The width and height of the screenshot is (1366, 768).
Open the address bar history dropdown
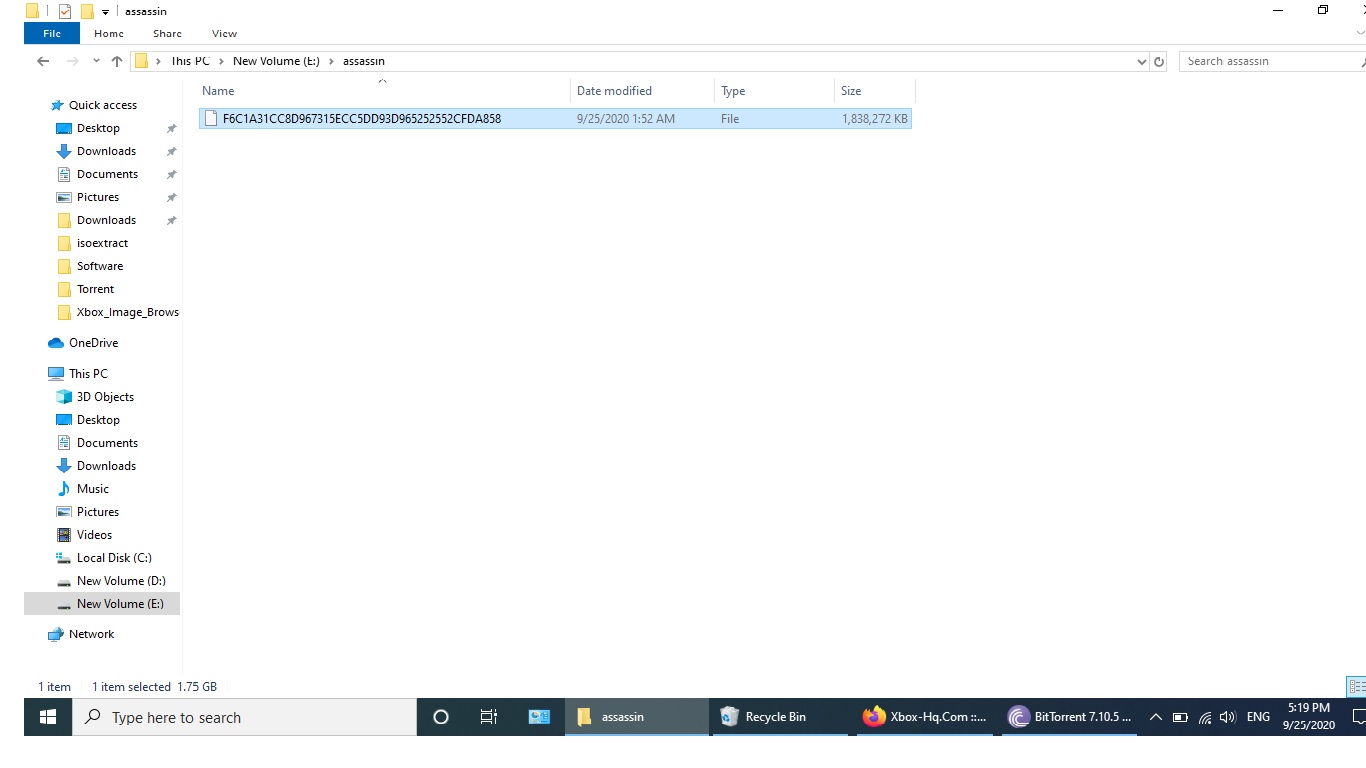point(1142,61)
